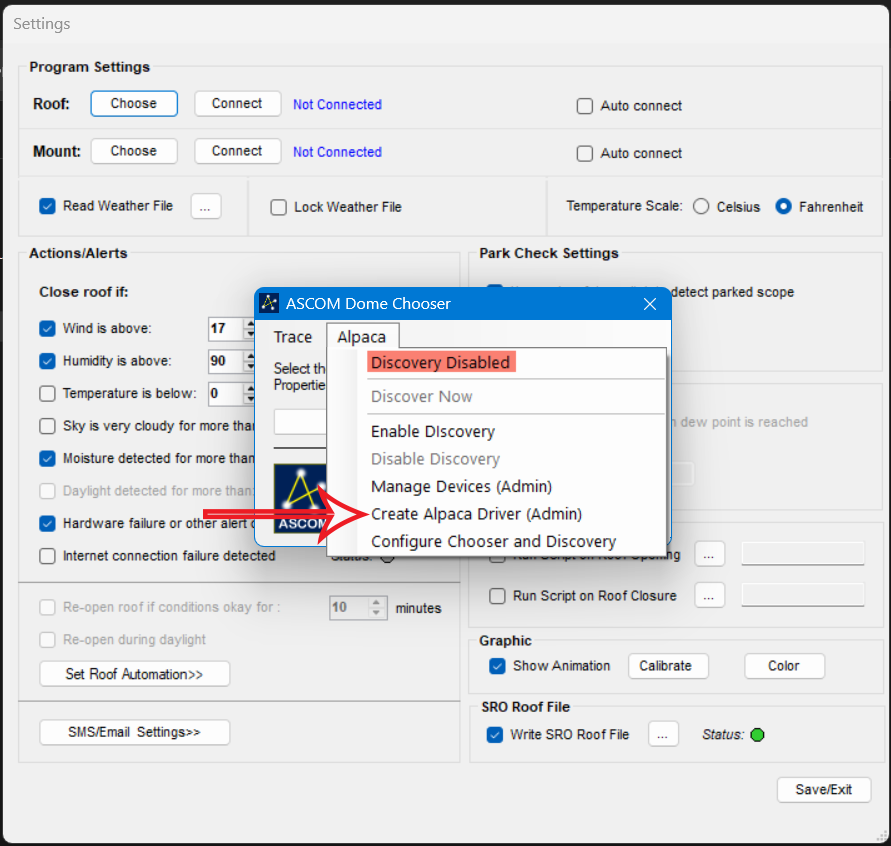Enable Lock Weather File option
The width and height of the screenshot is (891, 846).
278,207
